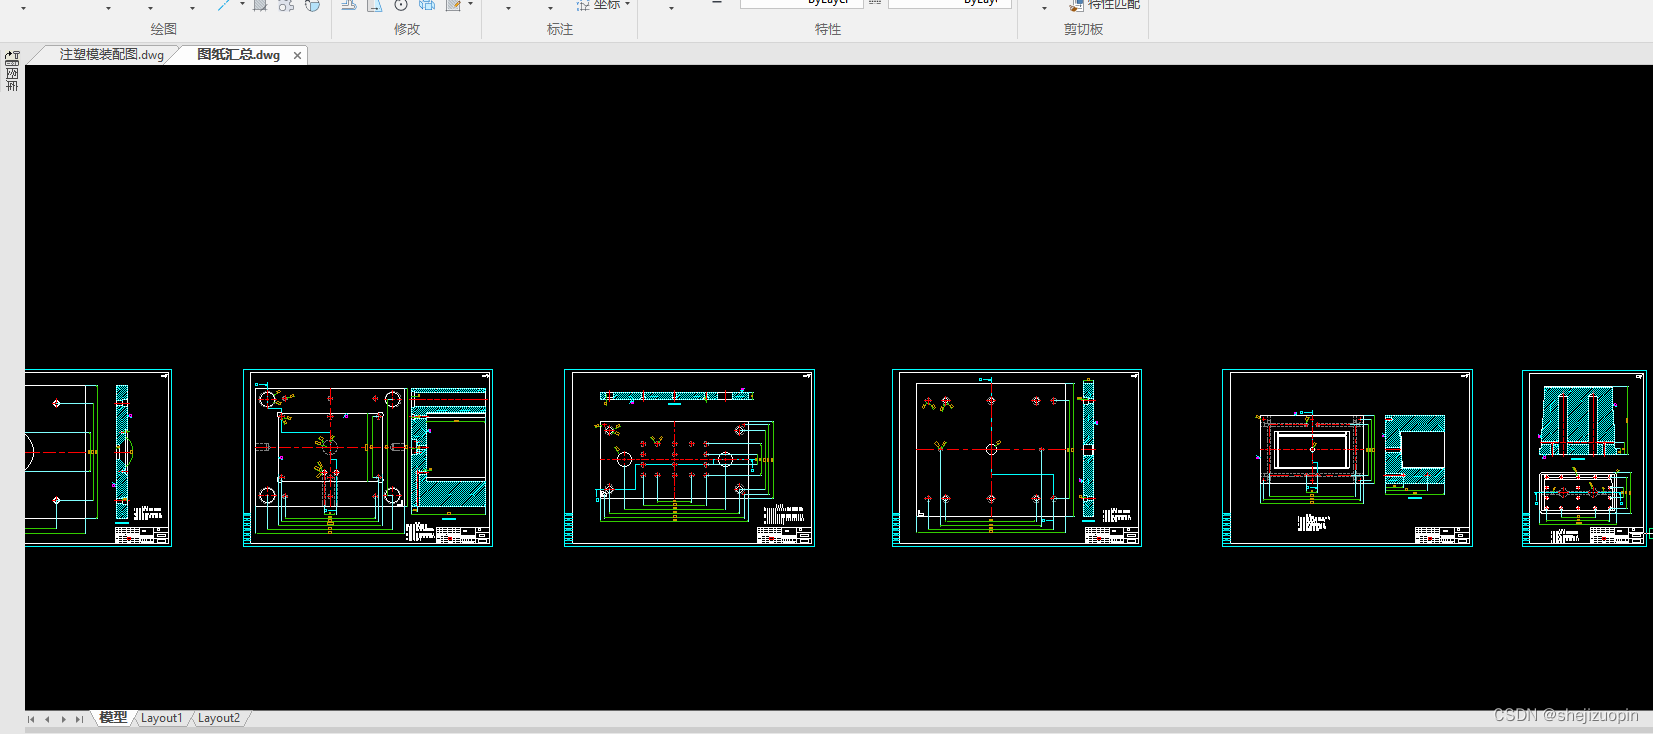The image size is (1653, 734).
Task: Select the partly visible sheet with hatched cross-section blocks
Action: [x=1585, y=458]
